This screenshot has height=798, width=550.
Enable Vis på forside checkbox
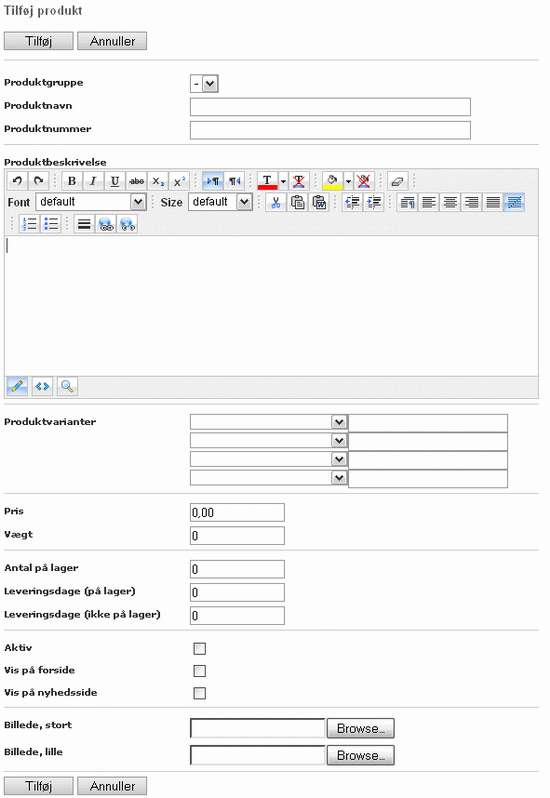tap(199, 671)
